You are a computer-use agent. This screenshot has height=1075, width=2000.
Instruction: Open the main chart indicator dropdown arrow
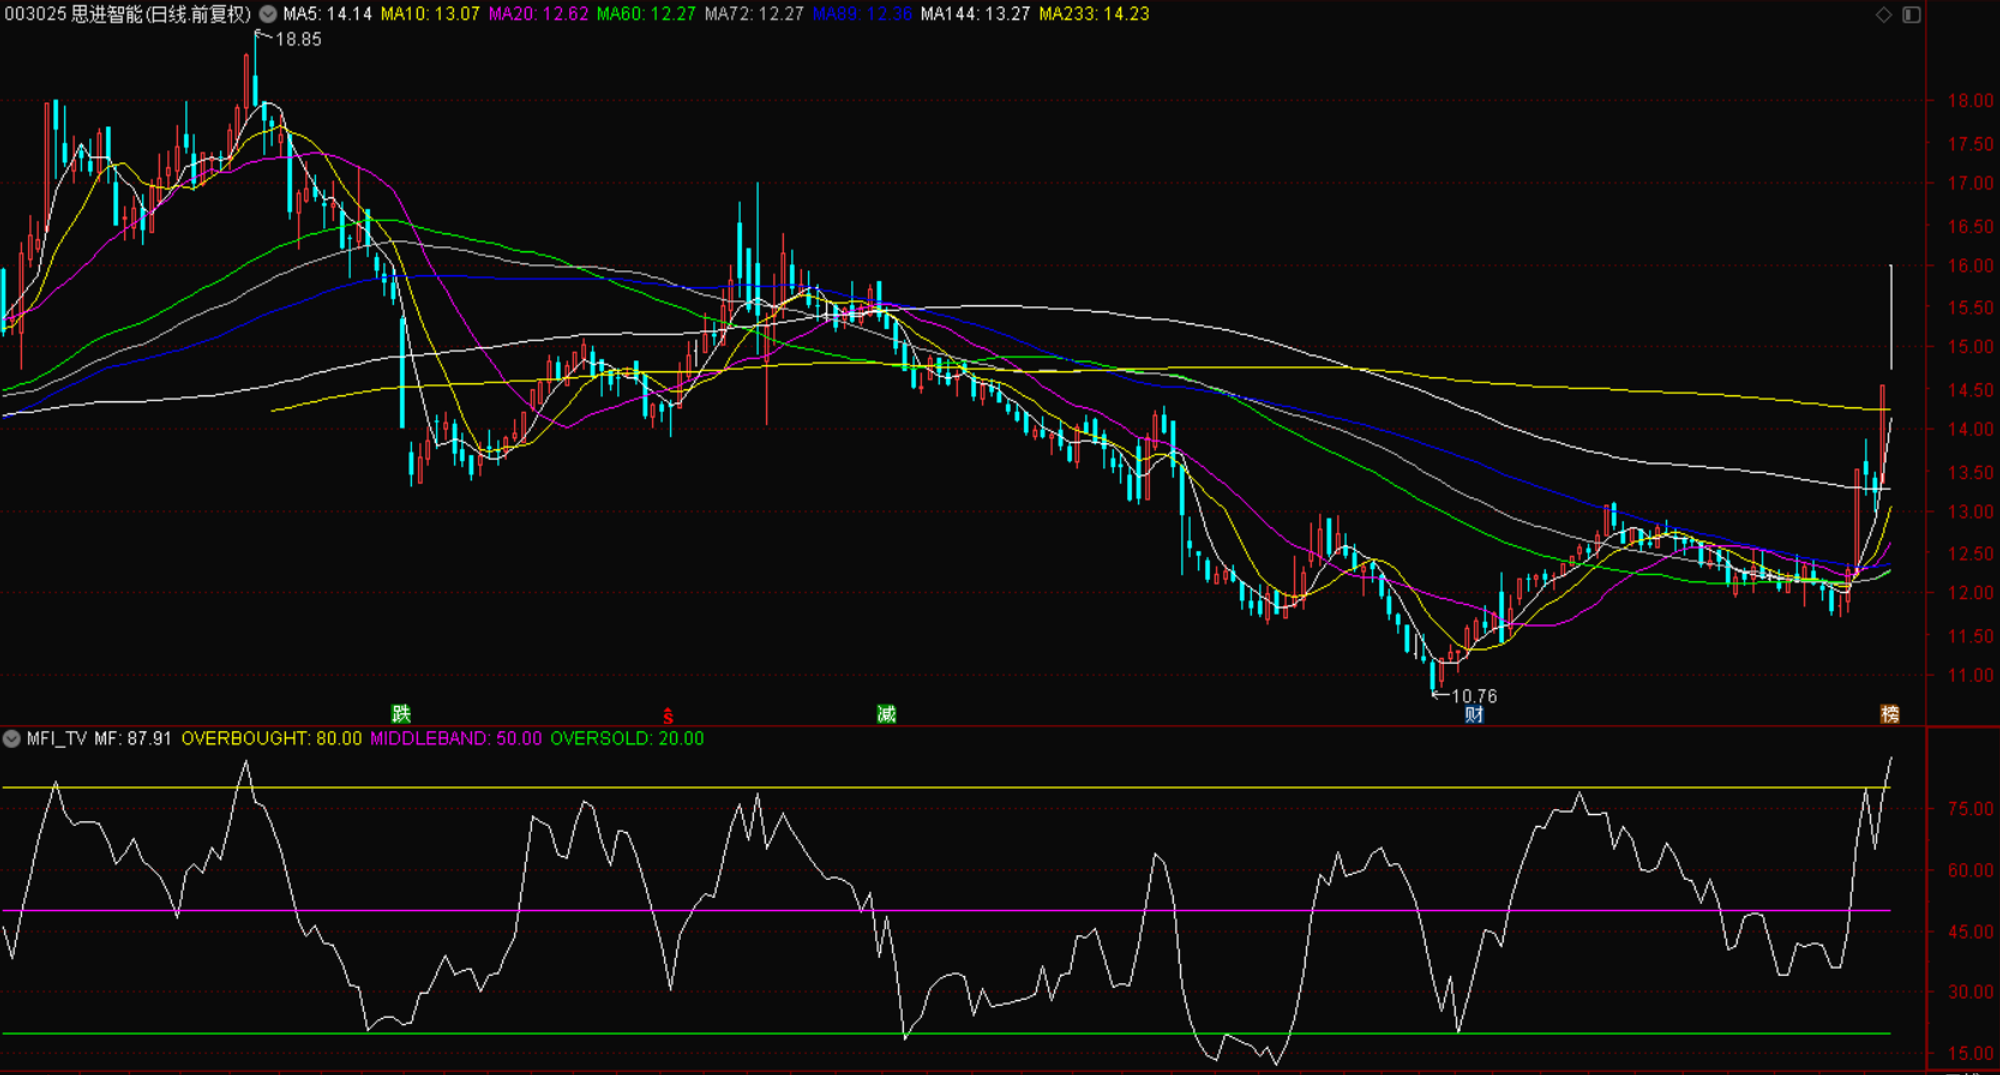coord(268,14)
